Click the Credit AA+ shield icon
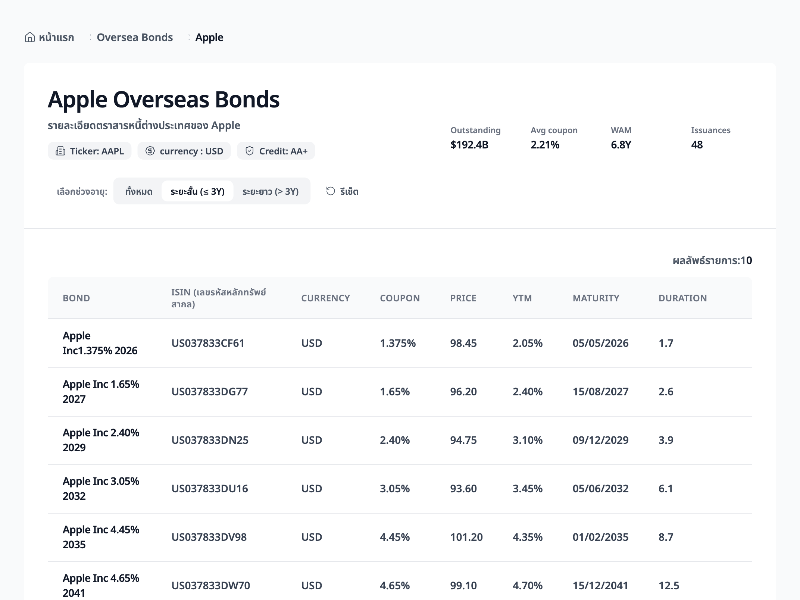800x600 pixels. coord(249,151)
